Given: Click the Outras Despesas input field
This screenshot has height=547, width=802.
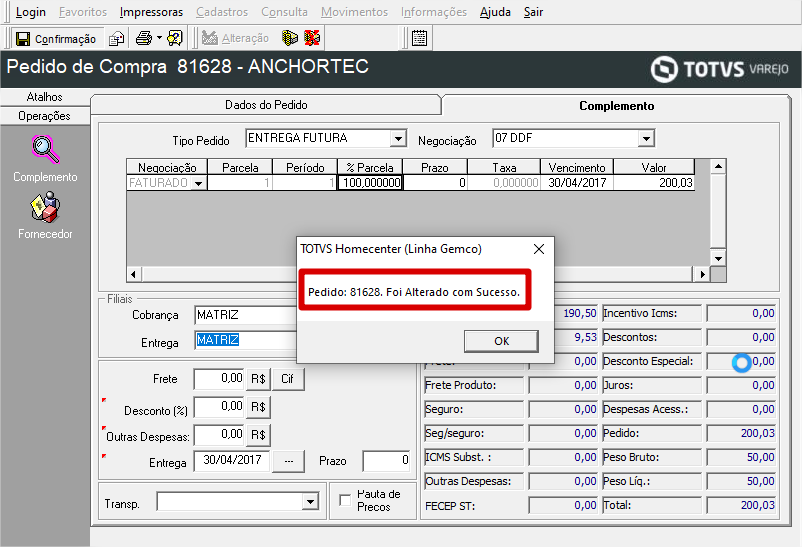Looking at the screenshot, I should pos(219,435).
